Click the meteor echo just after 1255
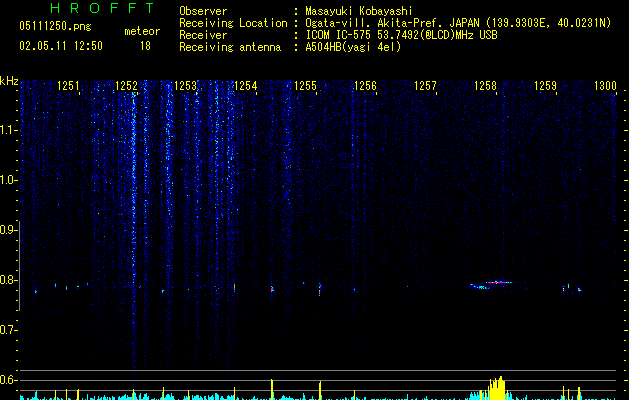 click(x=320, y=289)
